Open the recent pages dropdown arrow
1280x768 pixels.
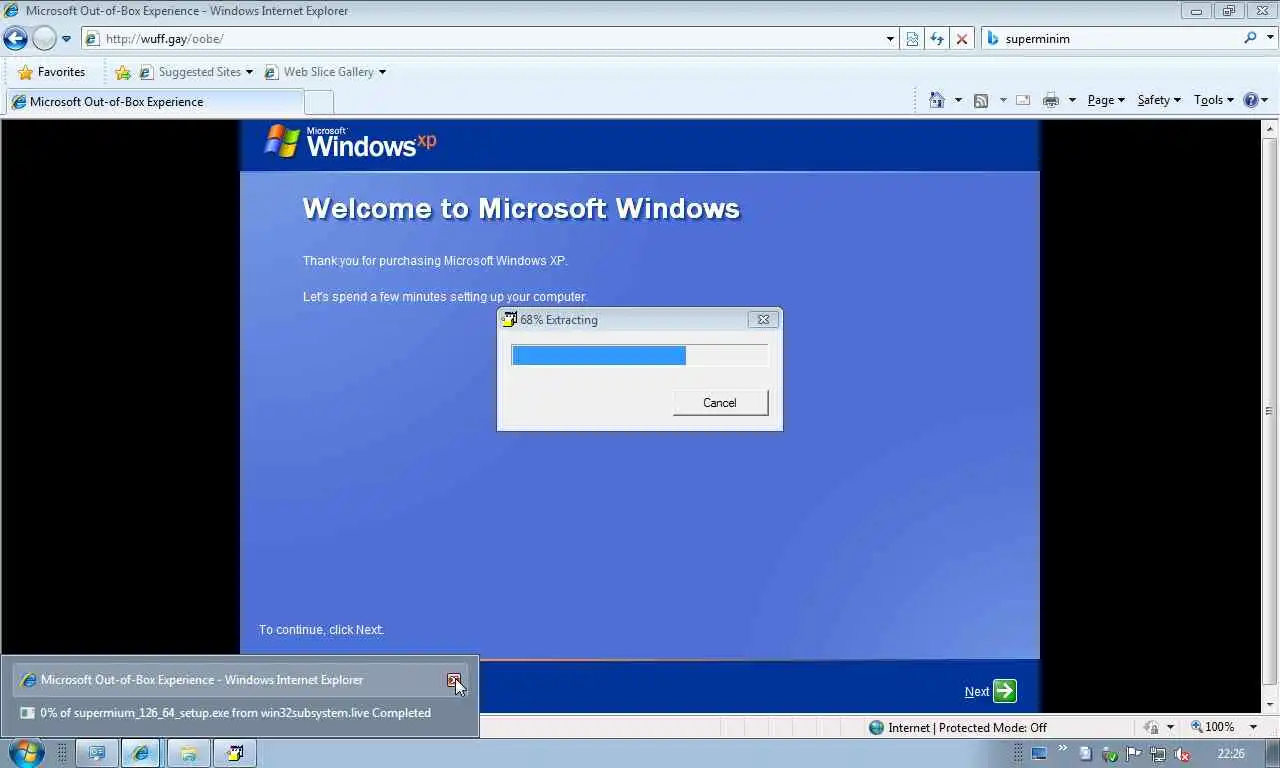click(66, 39)
